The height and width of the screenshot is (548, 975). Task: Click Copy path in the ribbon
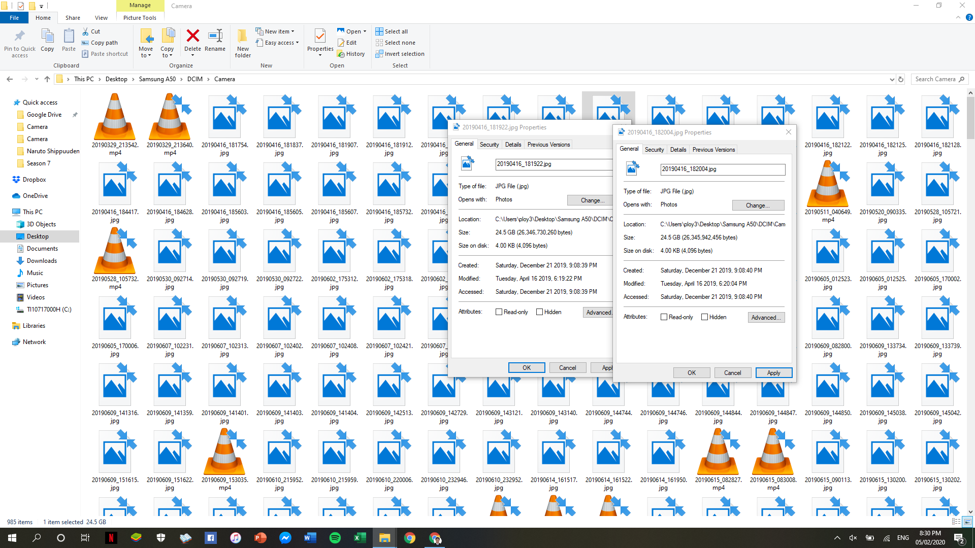[99, 43]
